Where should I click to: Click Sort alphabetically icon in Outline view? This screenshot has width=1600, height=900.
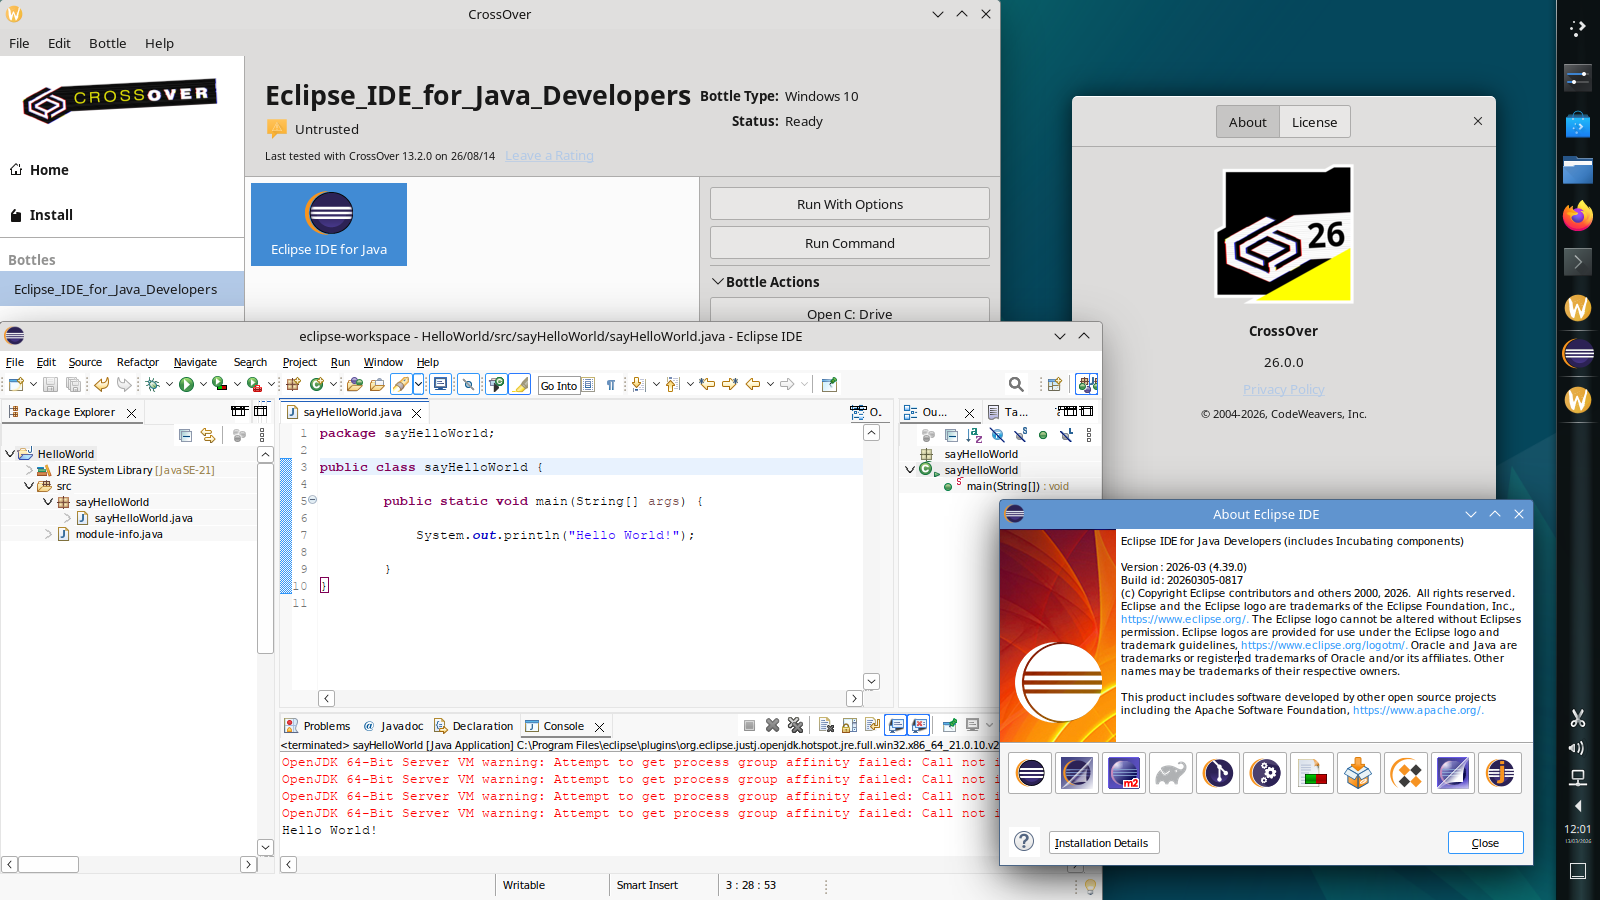point(975,435)
